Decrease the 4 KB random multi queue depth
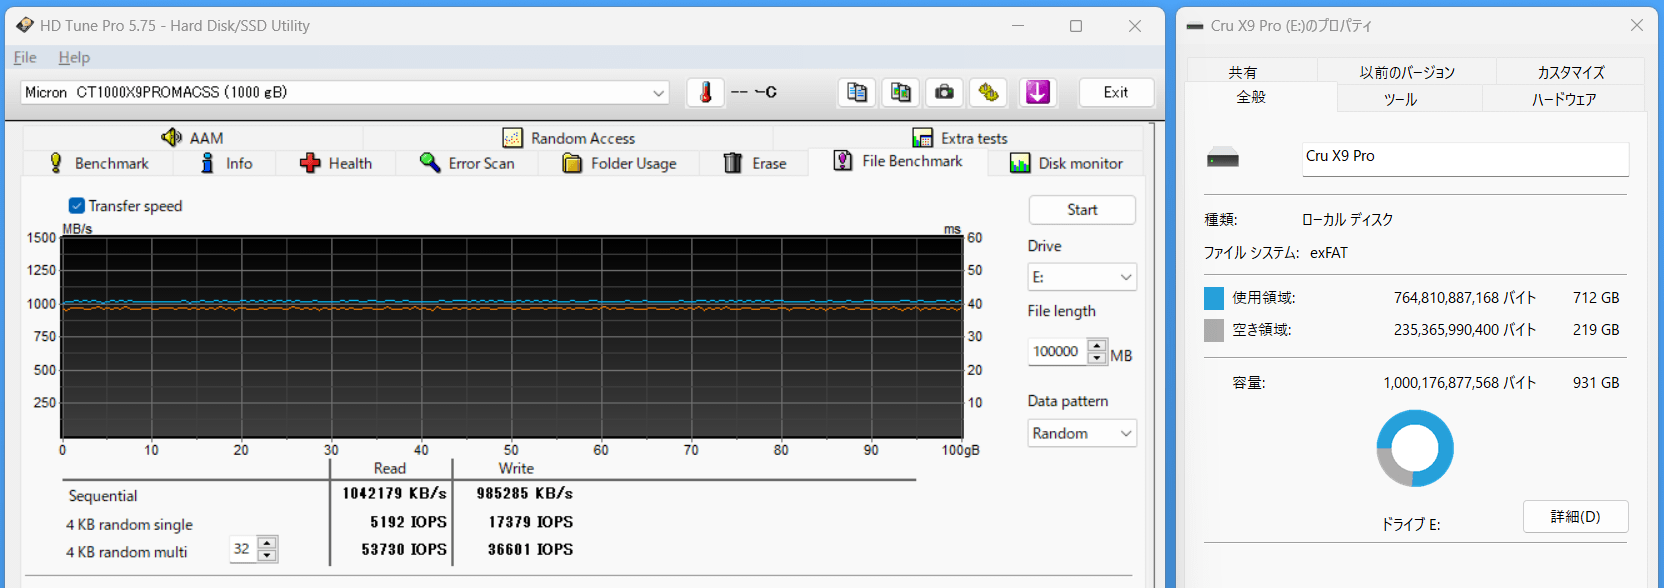This screenshot has width=1664, height=588. (x=267, y=555)
